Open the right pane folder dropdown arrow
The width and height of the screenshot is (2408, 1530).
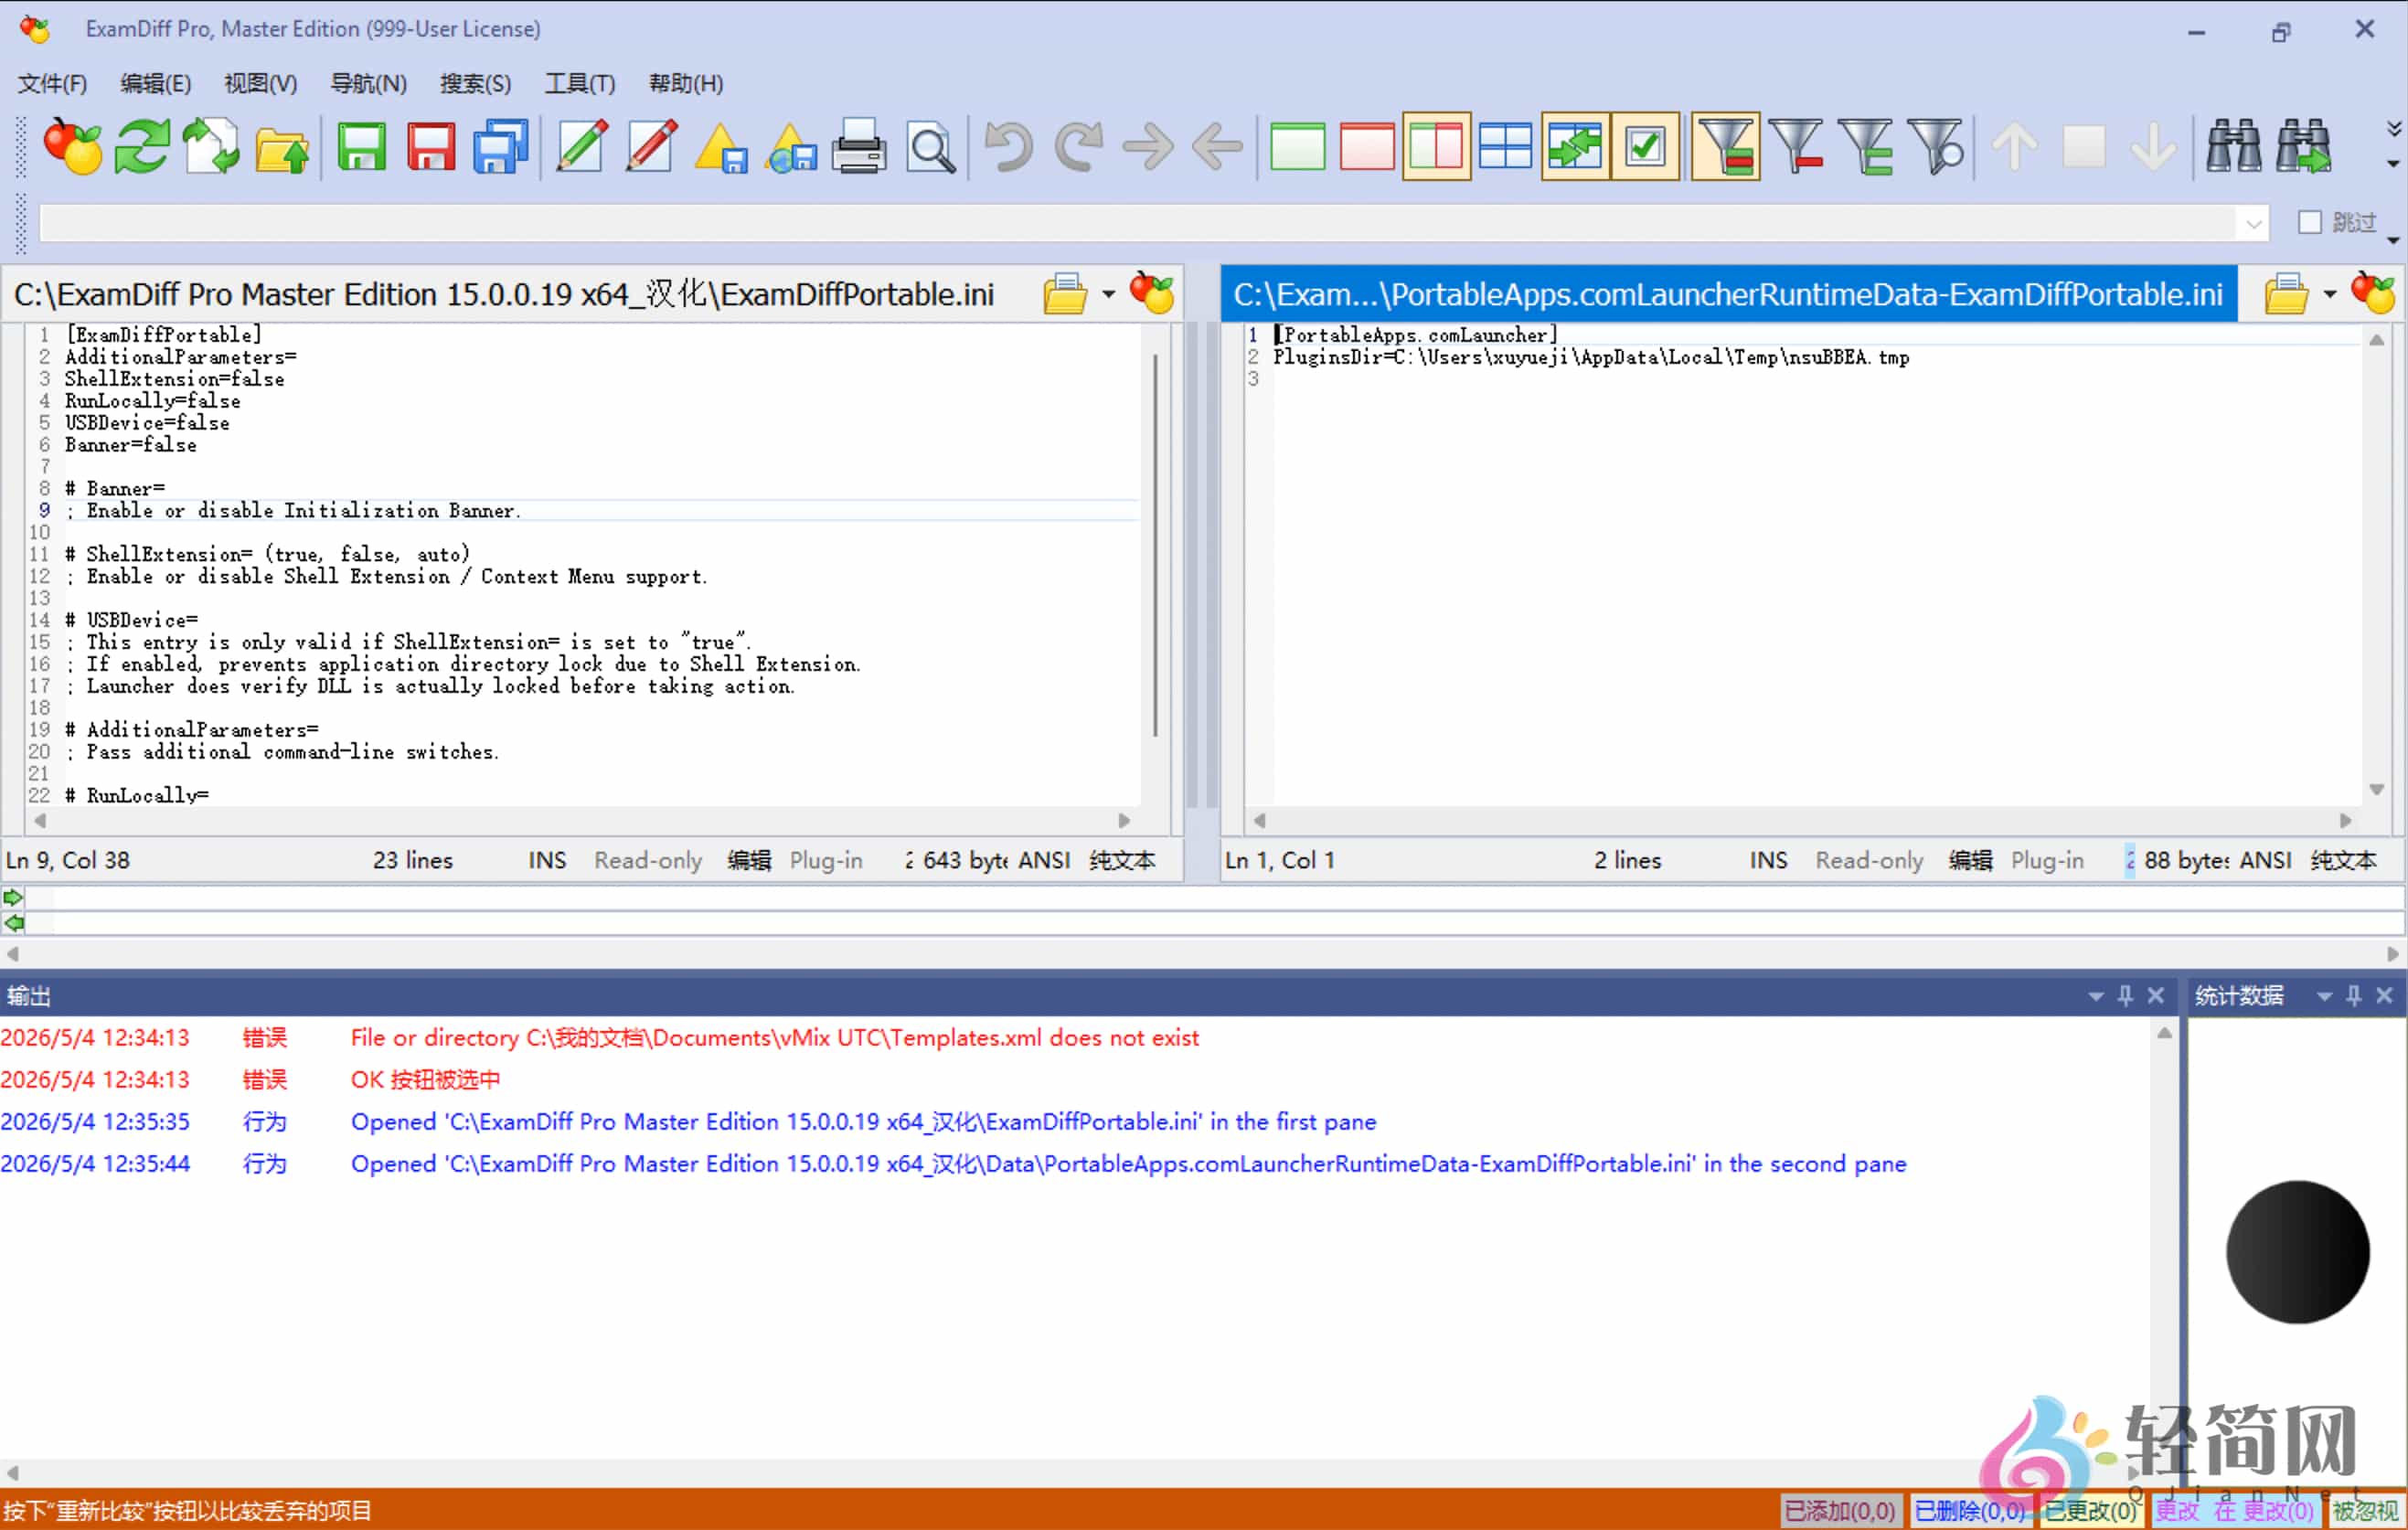(2330, 294)
